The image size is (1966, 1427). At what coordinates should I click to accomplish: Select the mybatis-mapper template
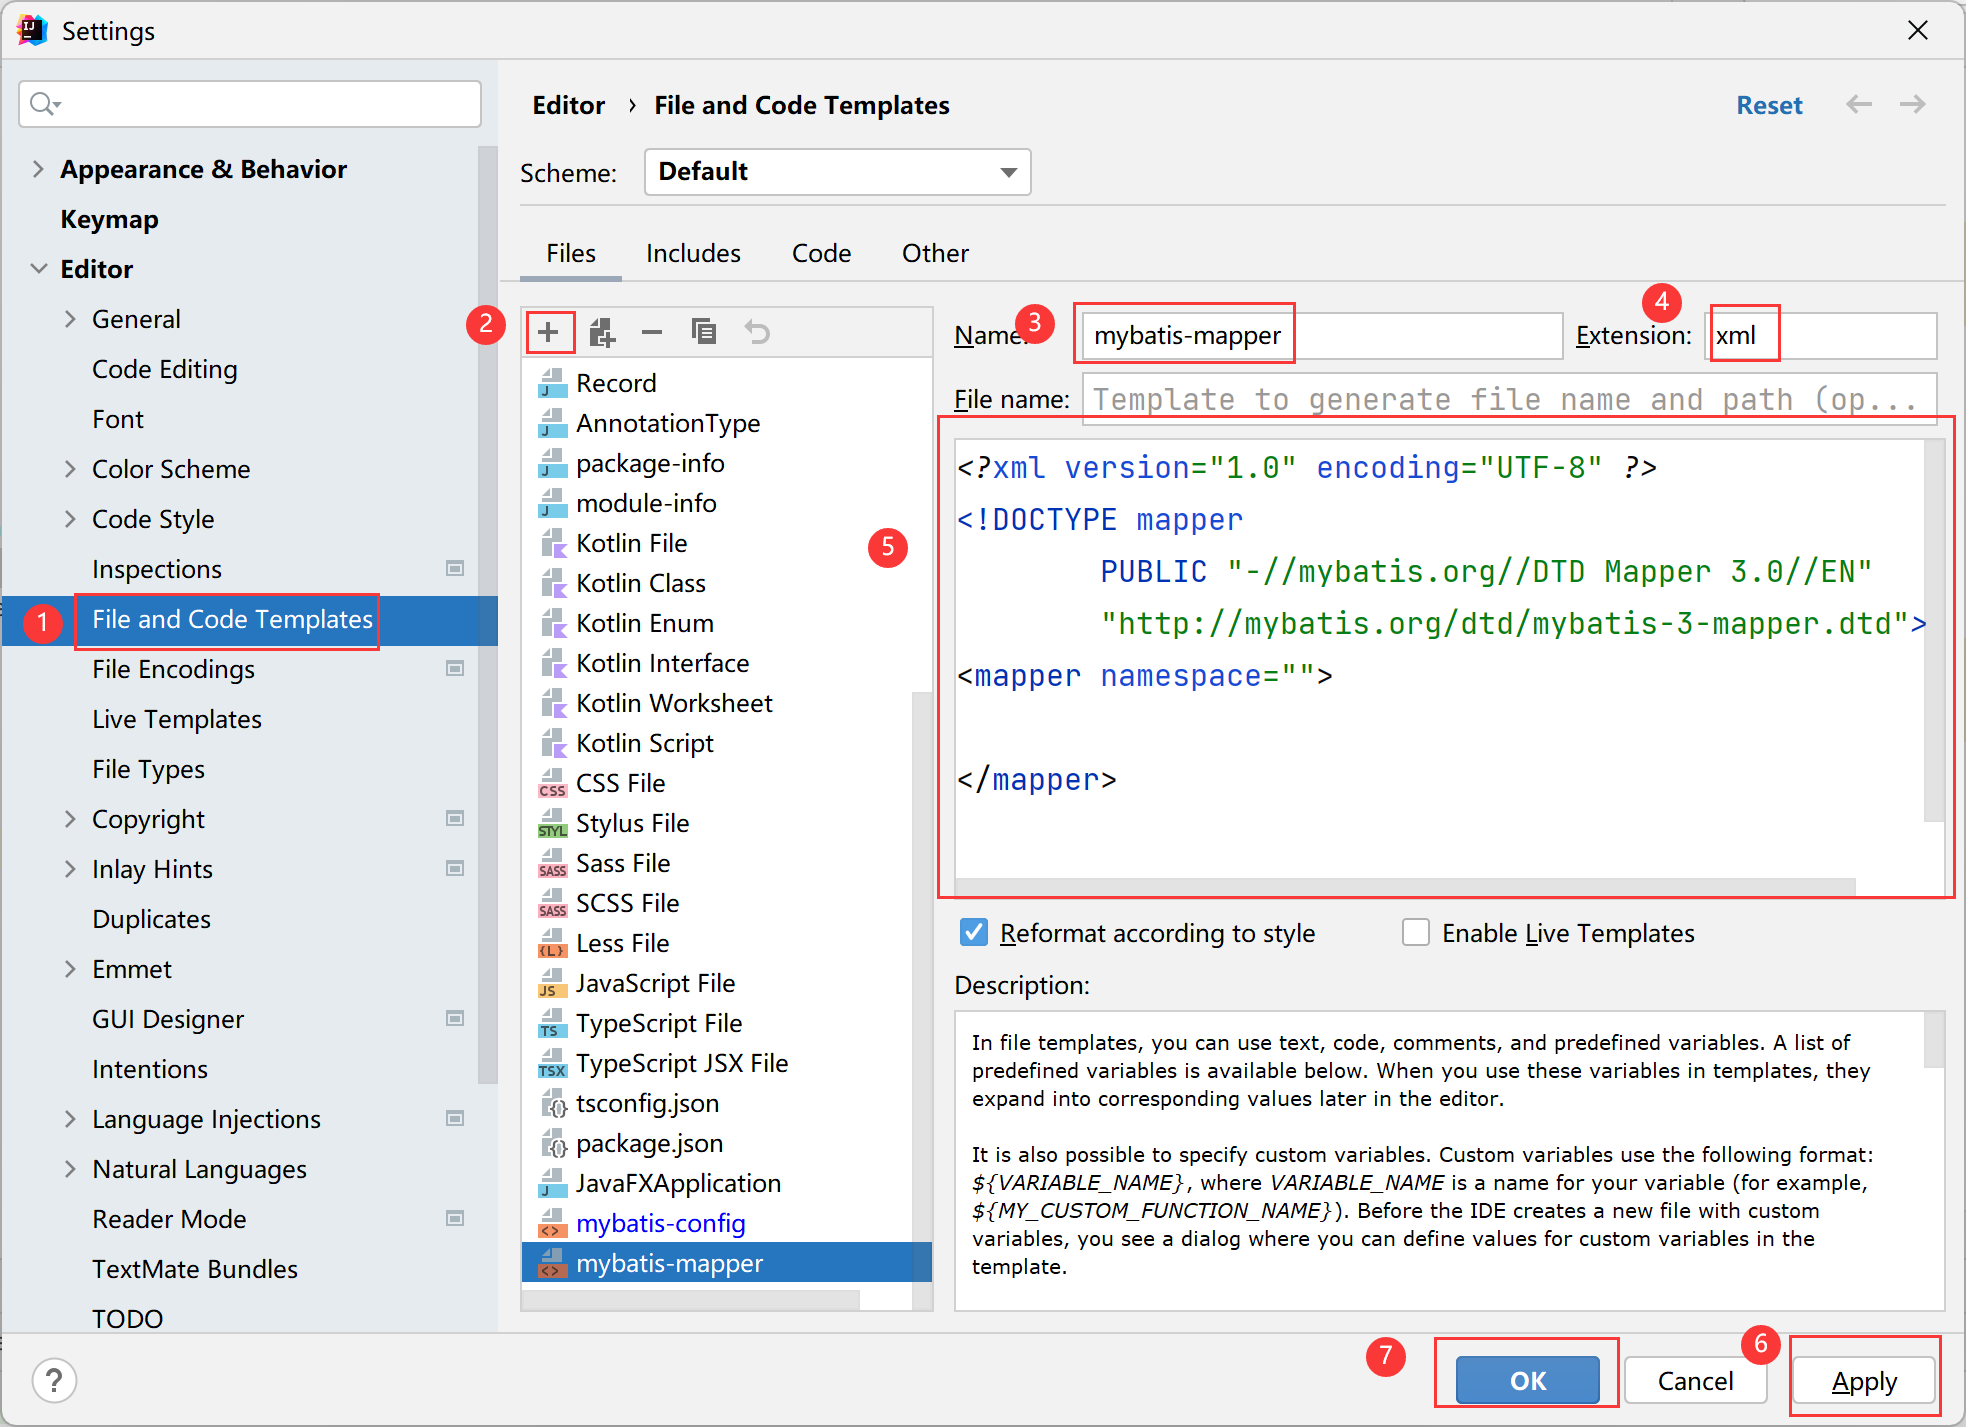click(726, 1263)
